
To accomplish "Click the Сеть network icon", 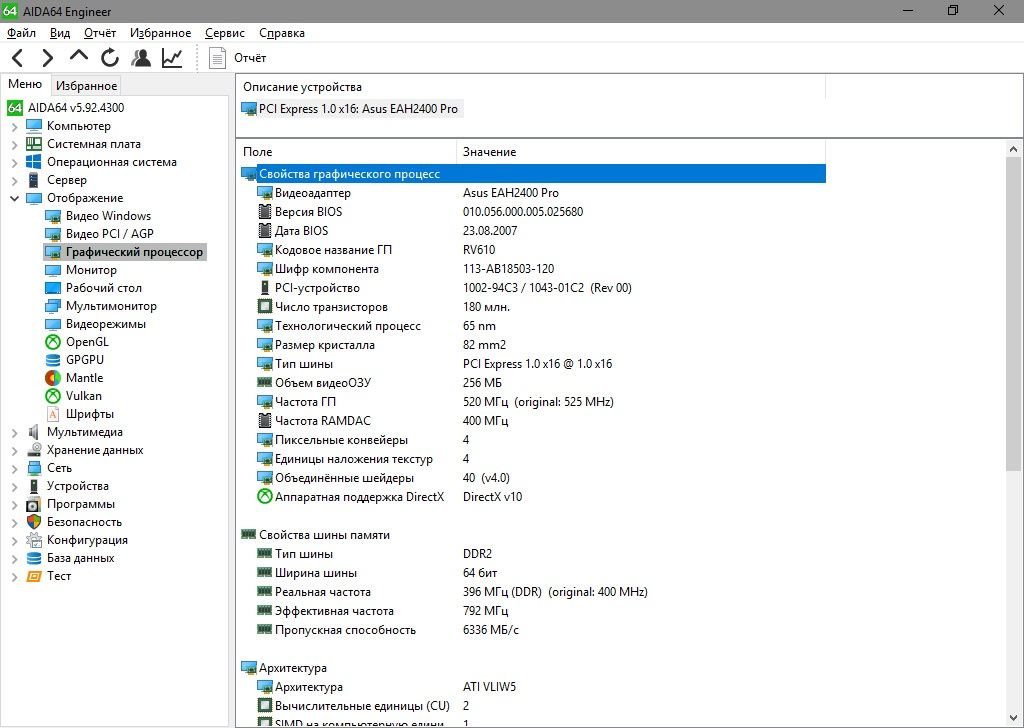I will (34, 468).
